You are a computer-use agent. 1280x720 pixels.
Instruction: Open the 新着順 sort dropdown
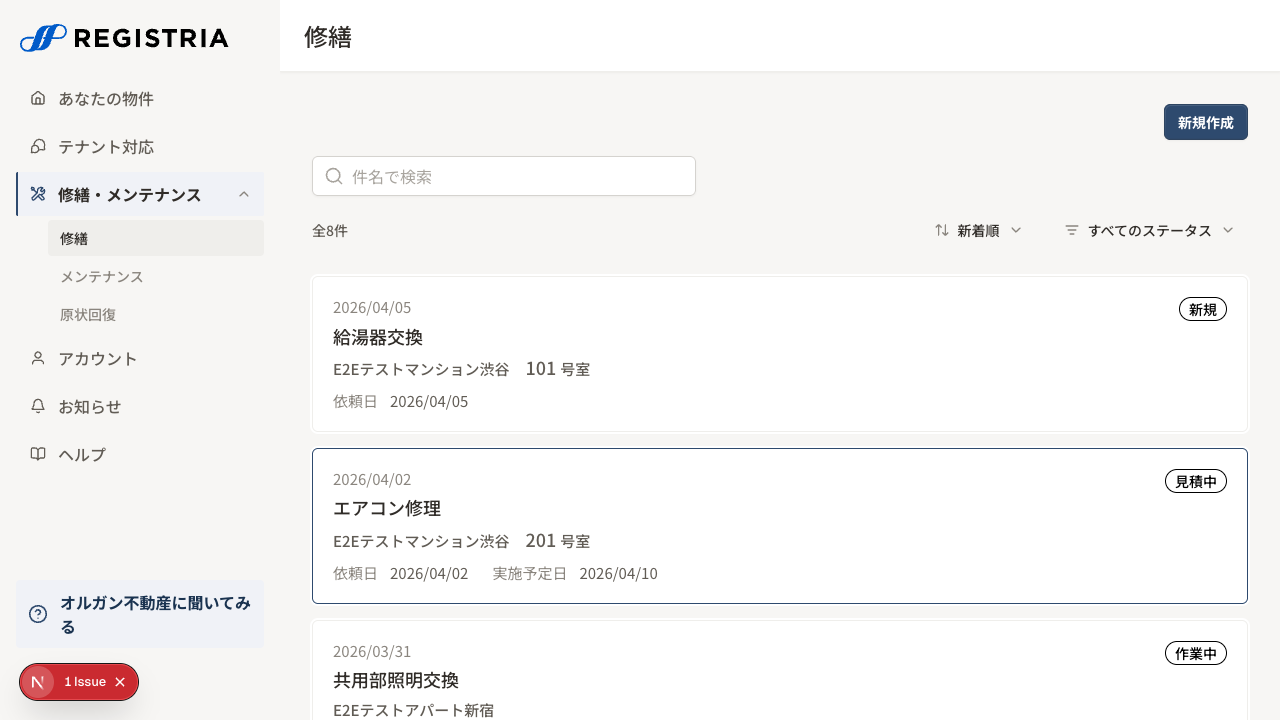click(x=978, y=230)
